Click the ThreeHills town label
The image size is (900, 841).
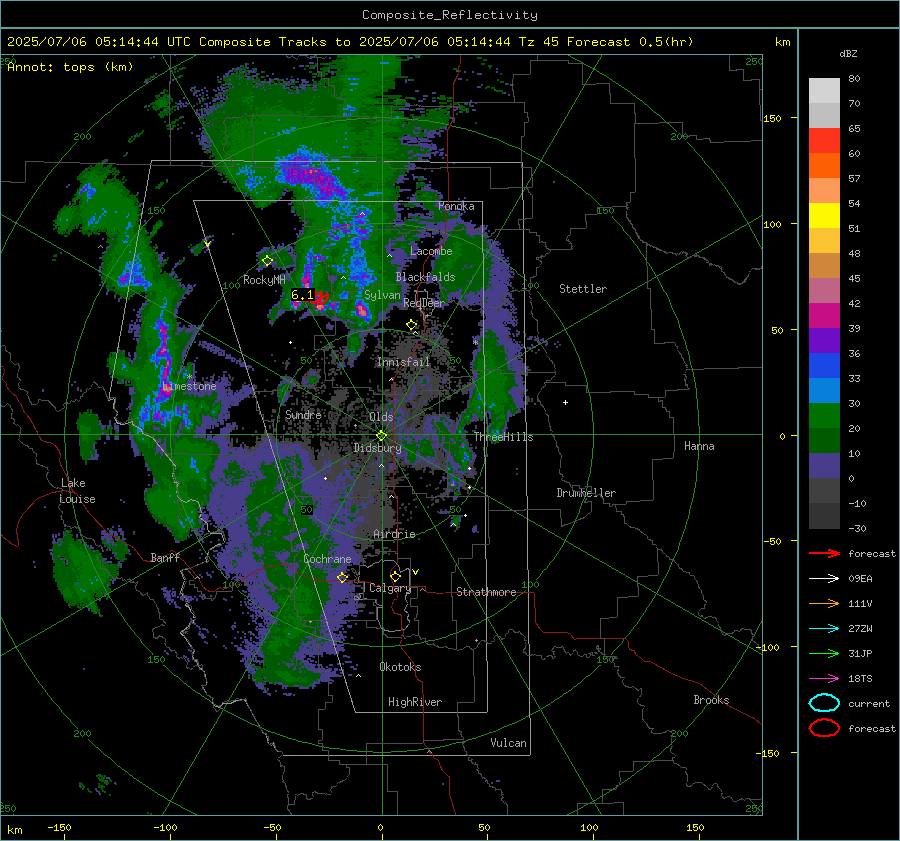pyautogui.click(x=503, y=437)
